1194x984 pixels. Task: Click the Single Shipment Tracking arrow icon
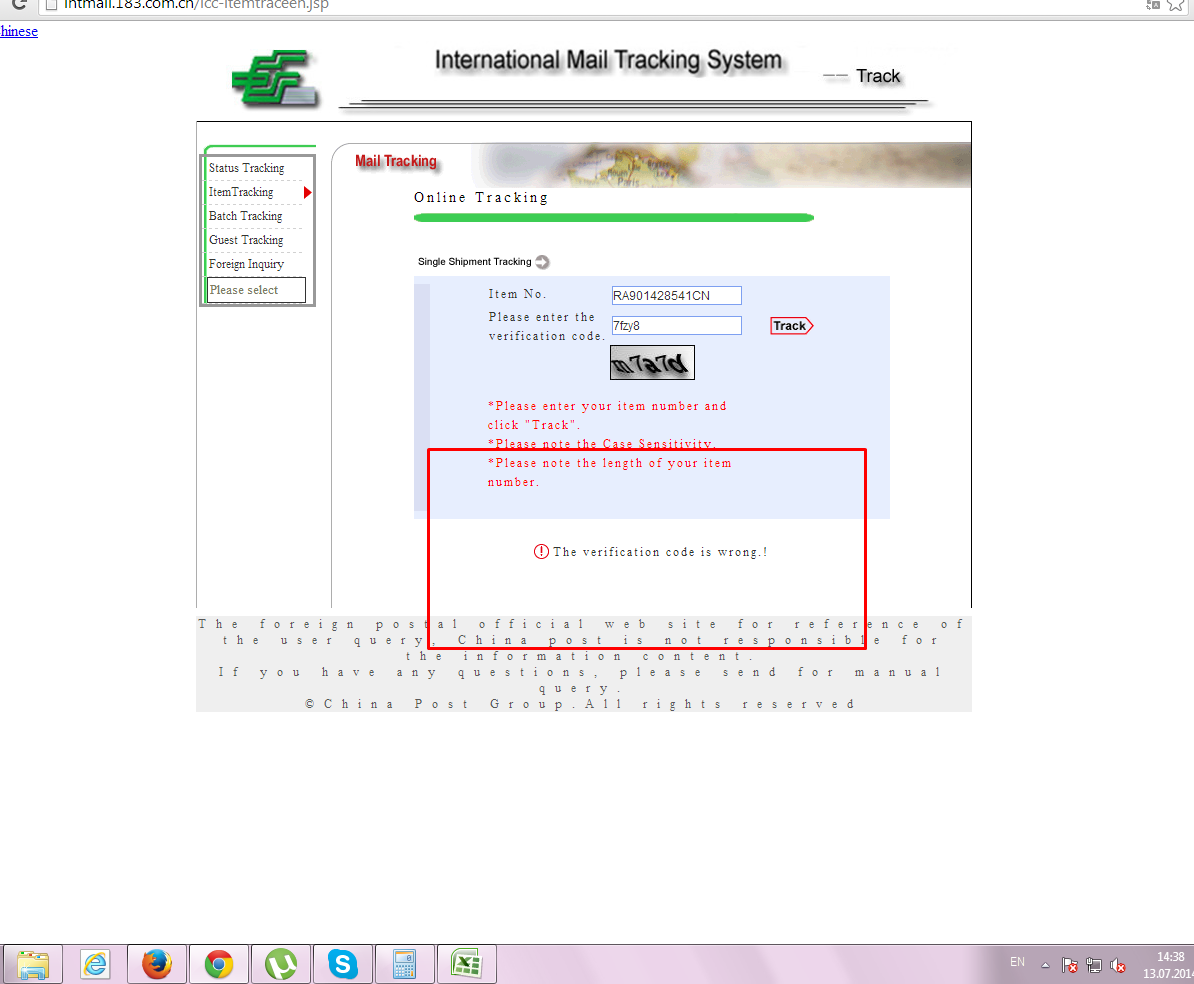pos(542,262)
